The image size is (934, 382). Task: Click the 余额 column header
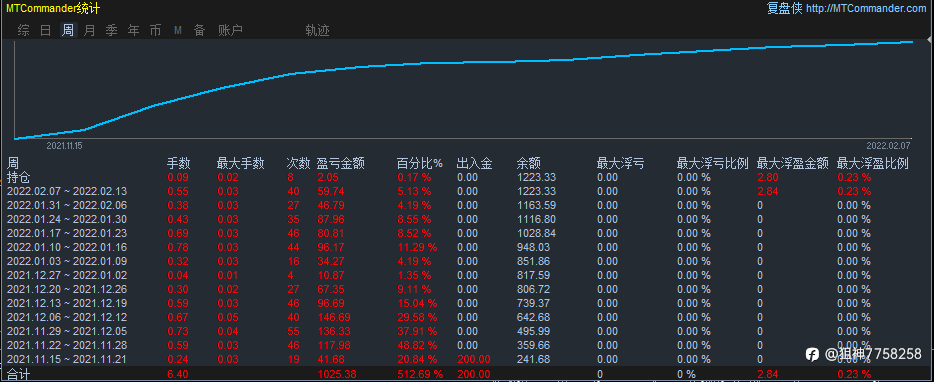[529, 163]
